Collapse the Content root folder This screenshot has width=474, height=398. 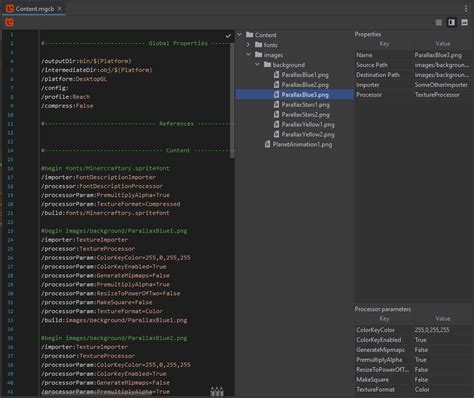point(240,35)
